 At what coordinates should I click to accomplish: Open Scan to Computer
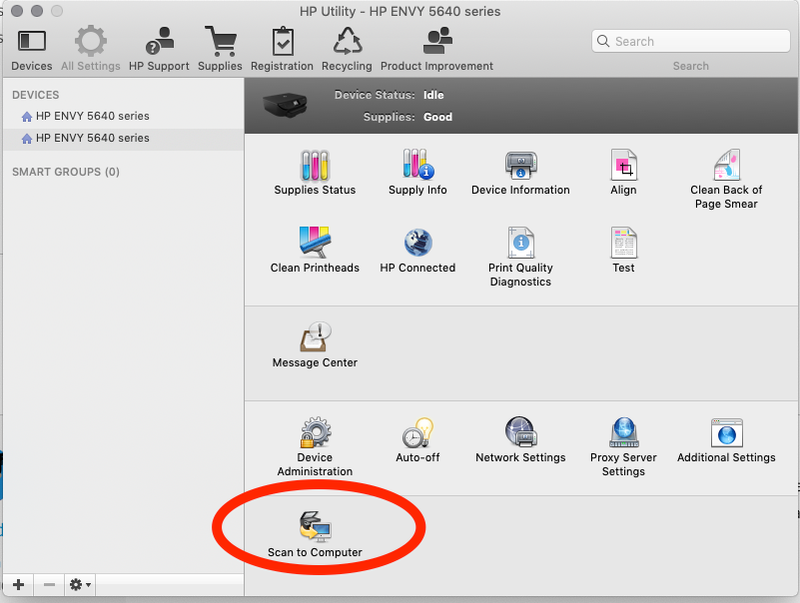(x=315, y=535)
